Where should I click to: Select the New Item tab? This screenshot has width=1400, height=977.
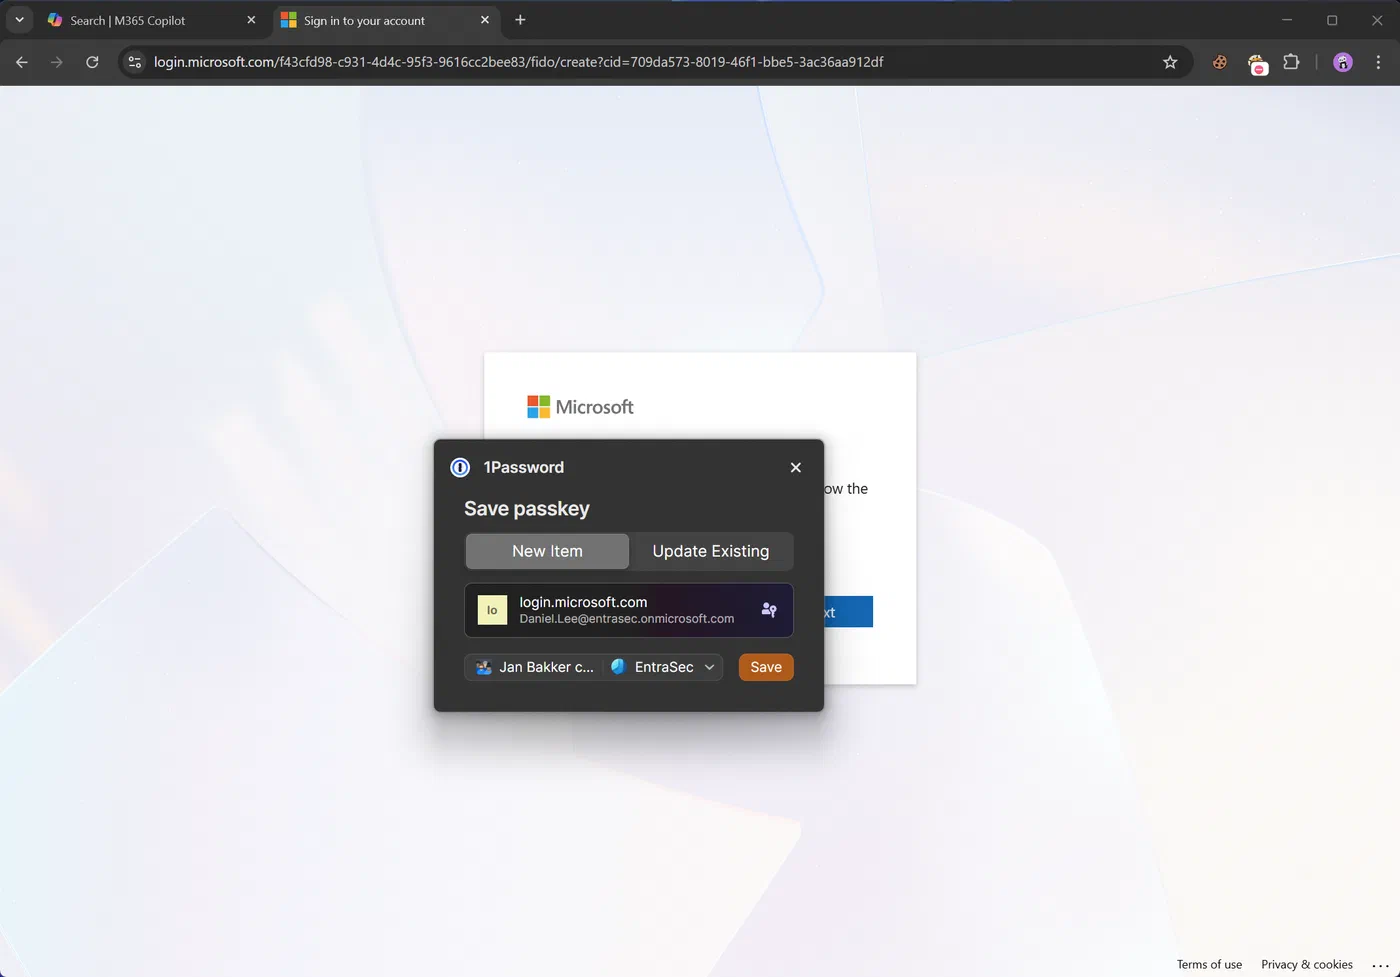point(547,551)
